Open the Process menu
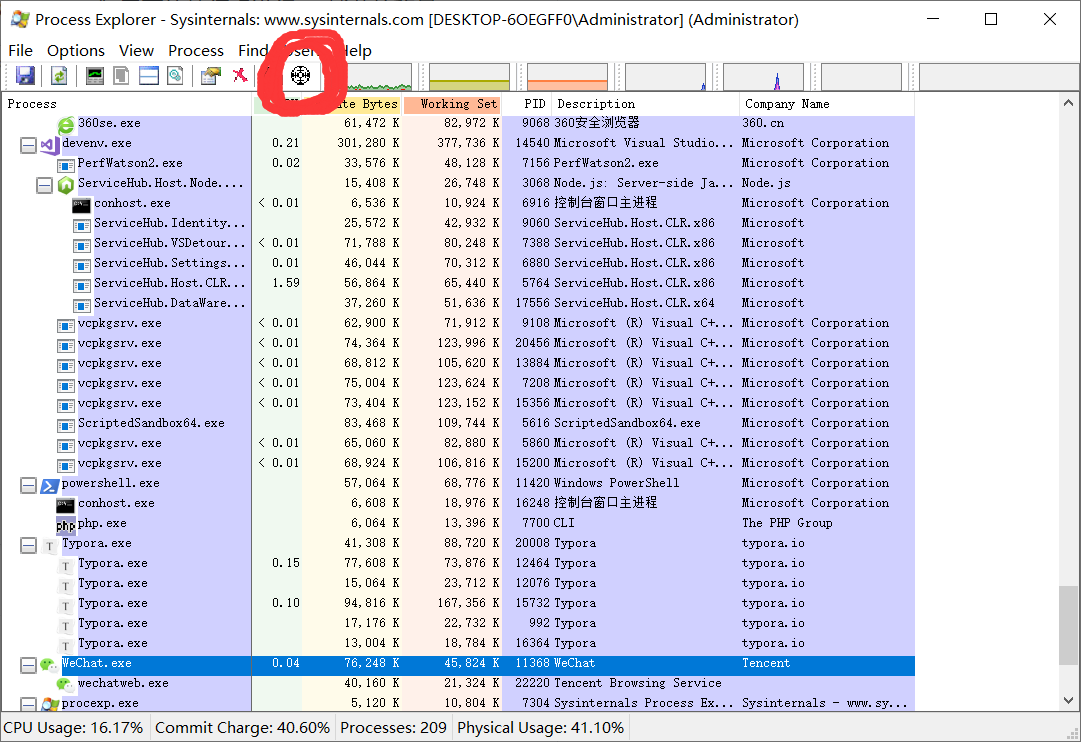 coord(196,50)
